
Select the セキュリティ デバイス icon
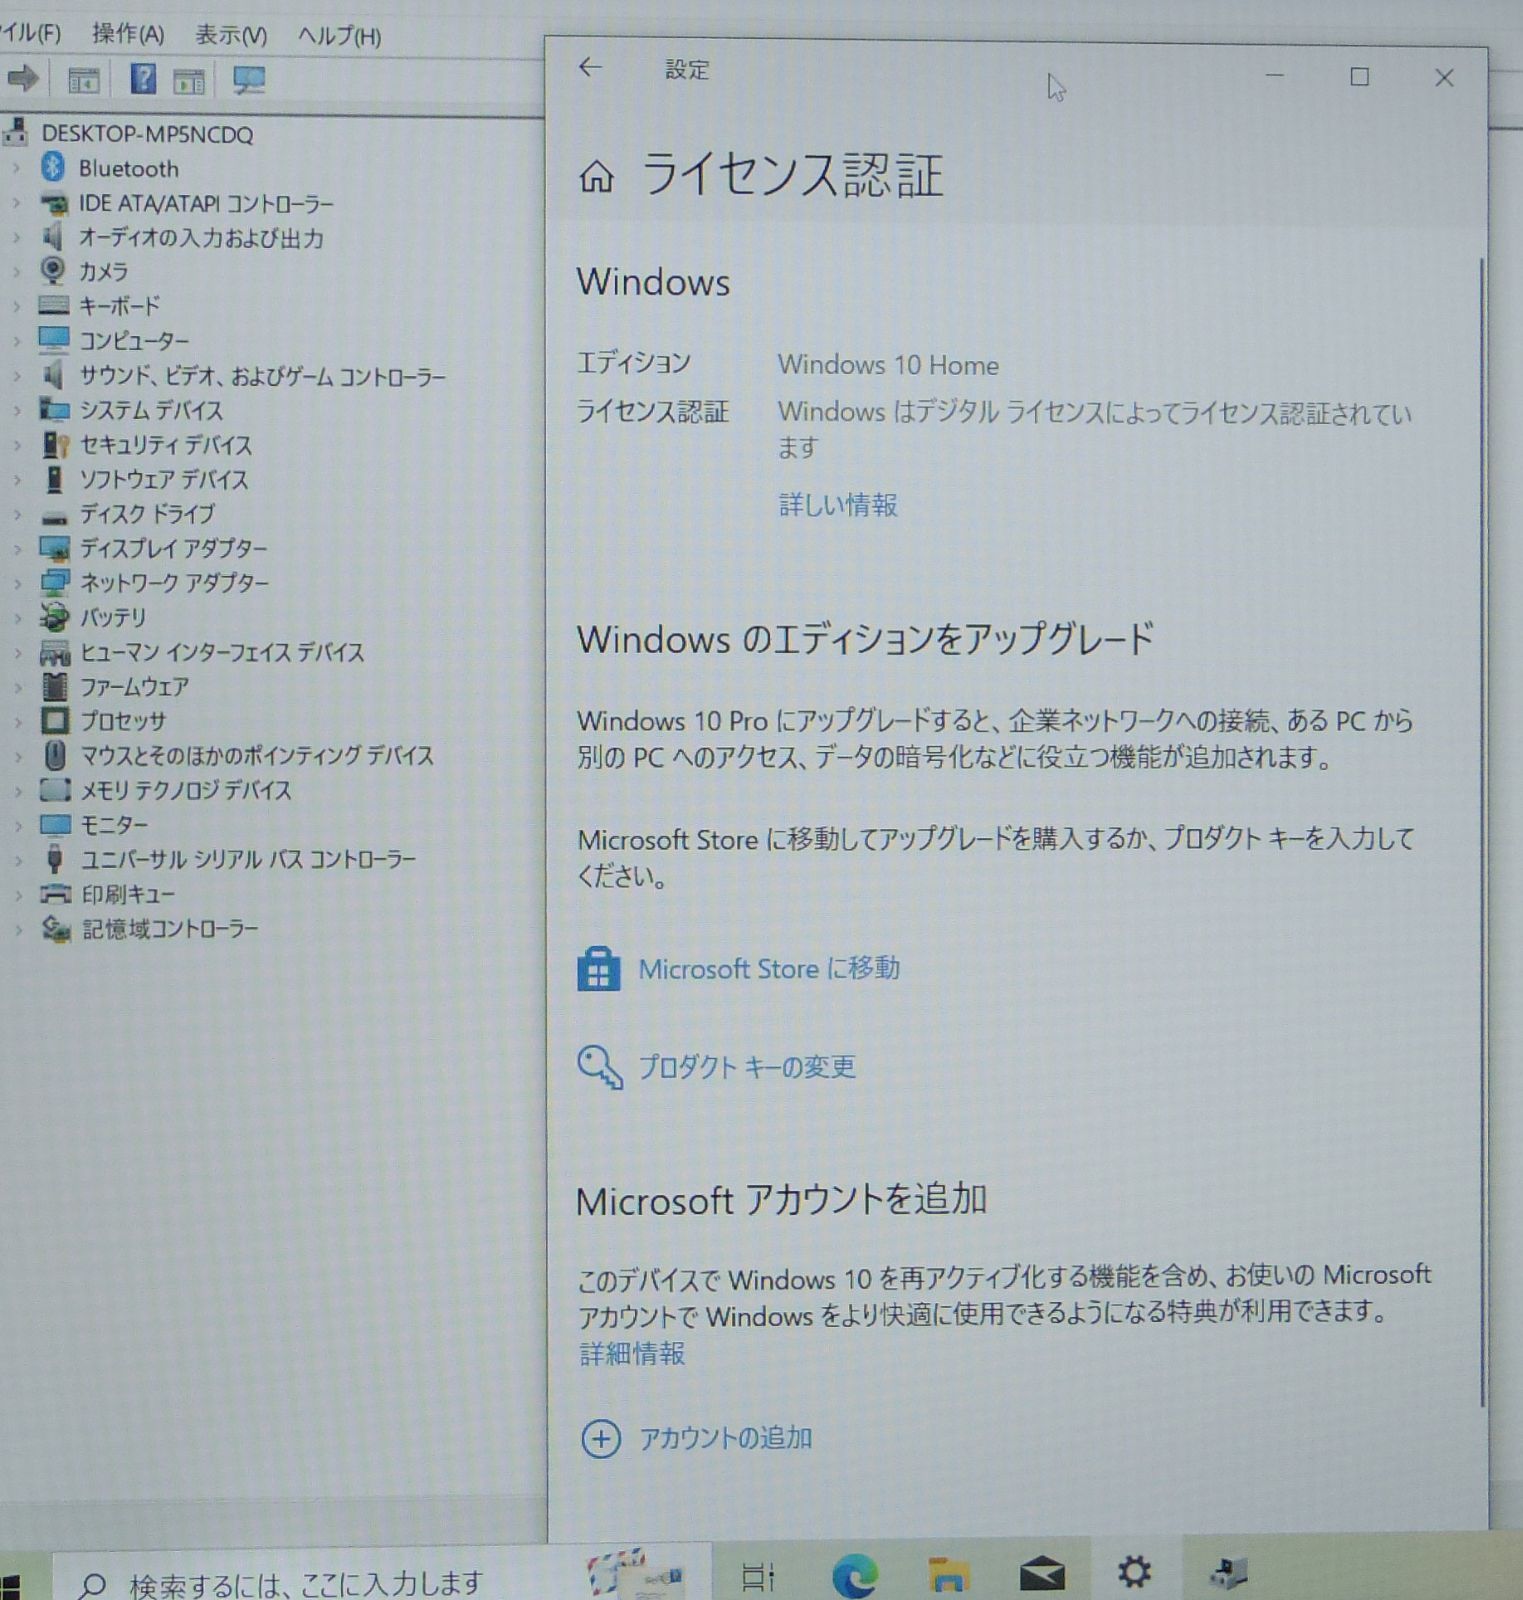(55, 444)
